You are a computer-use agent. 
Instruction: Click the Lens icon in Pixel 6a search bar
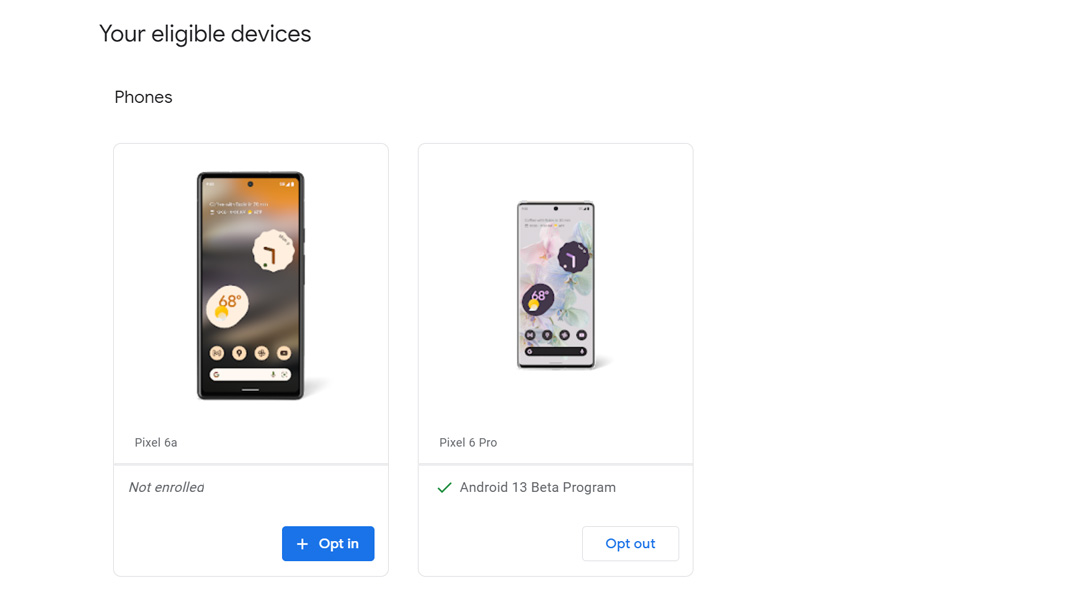point(284,375)
